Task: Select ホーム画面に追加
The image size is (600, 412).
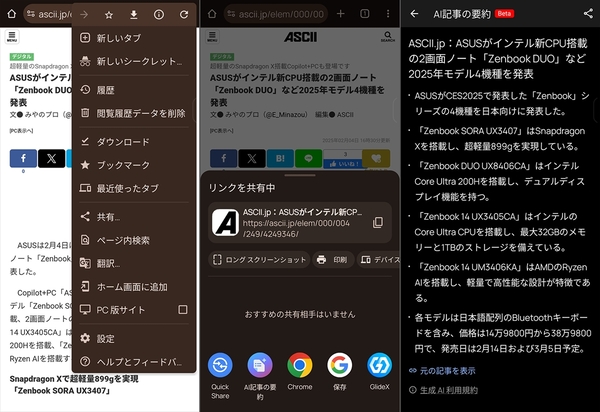Action: [134, 287]
